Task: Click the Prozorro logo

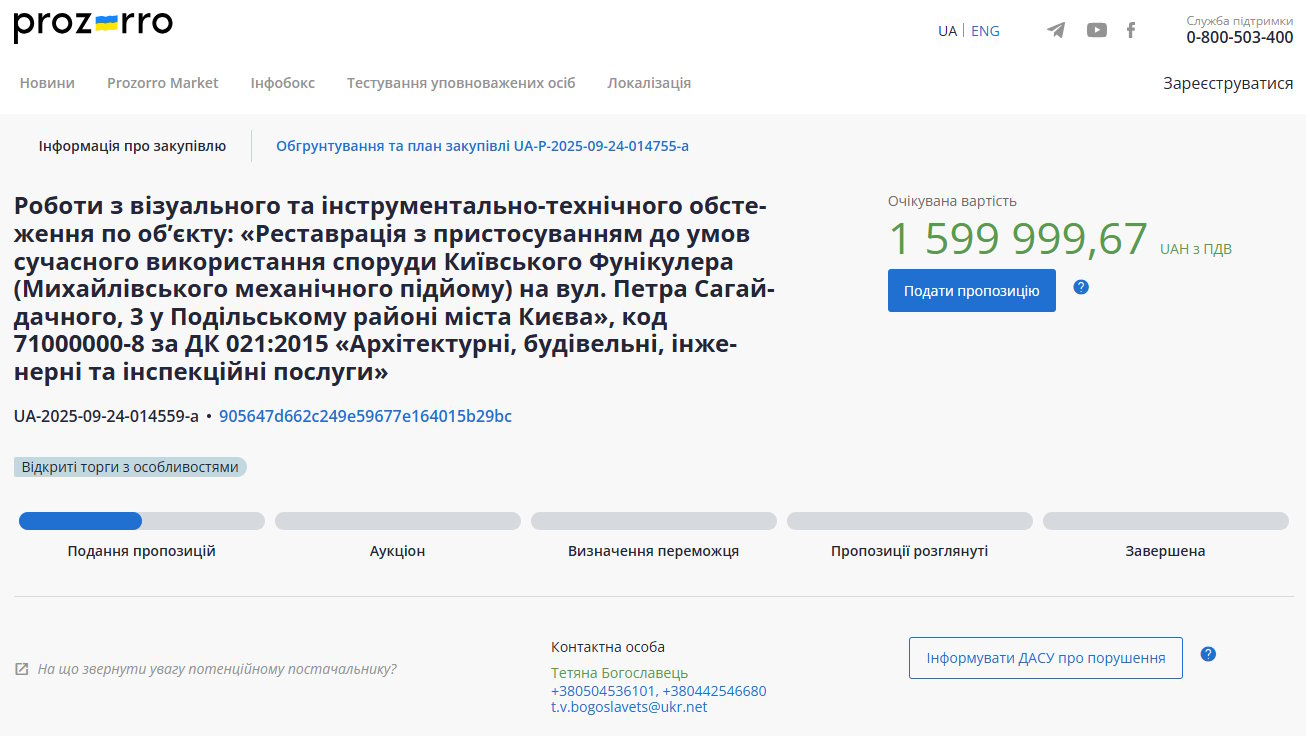Action: coord(93,26)
